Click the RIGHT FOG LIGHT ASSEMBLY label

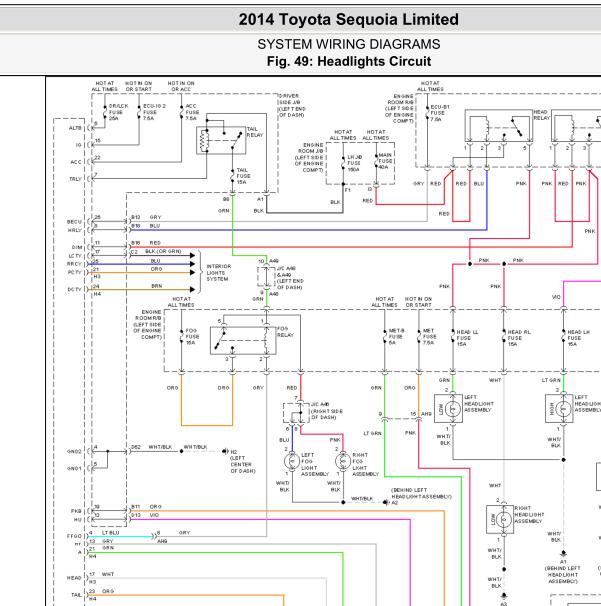pos(365,465)
